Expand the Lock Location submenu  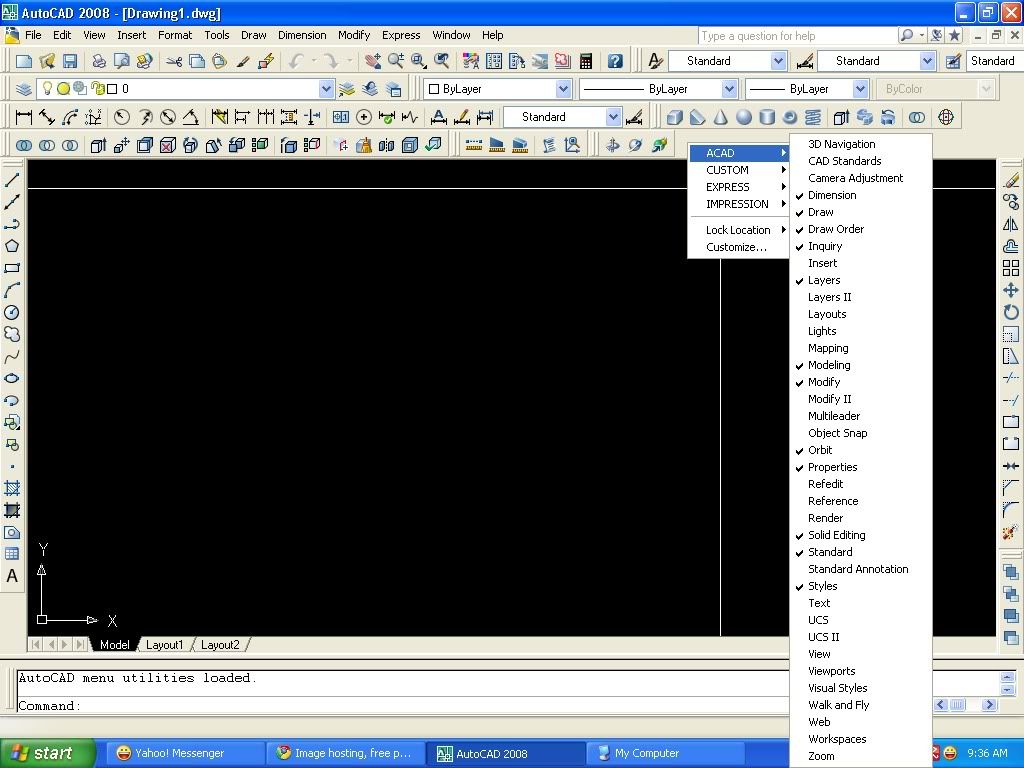coord(739,230)
